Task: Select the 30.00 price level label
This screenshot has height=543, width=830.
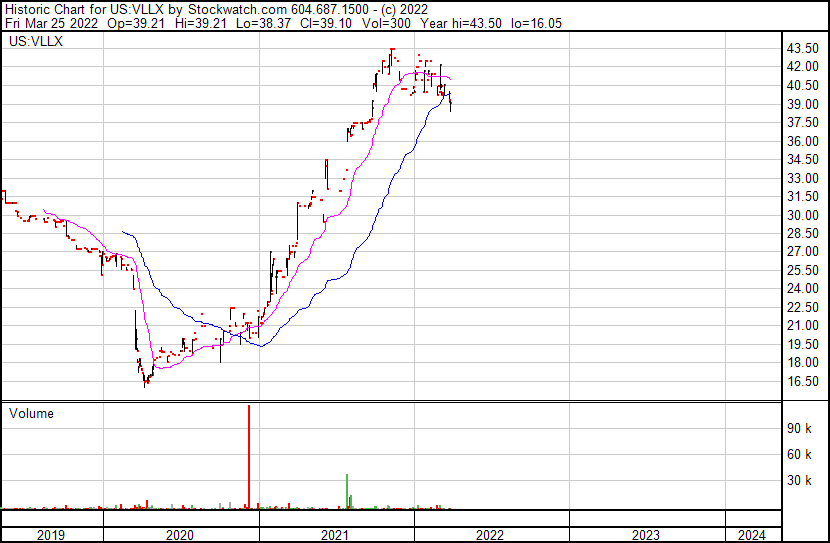Action: (x=803, y=215)
